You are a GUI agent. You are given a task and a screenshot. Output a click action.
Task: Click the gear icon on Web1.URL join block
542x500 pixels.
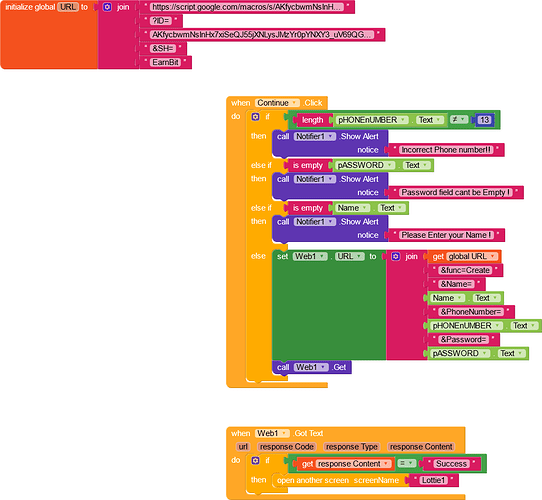[395, 256]
